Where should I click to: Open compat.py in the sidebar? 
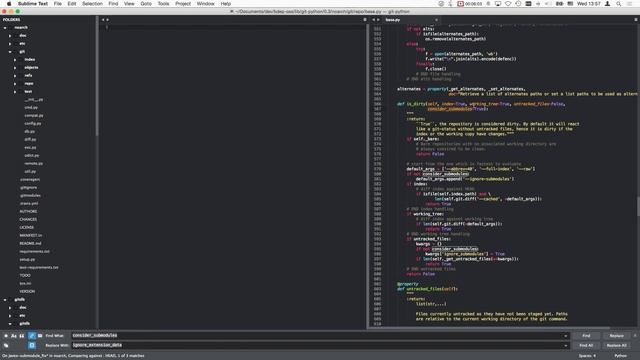point(33,116)
